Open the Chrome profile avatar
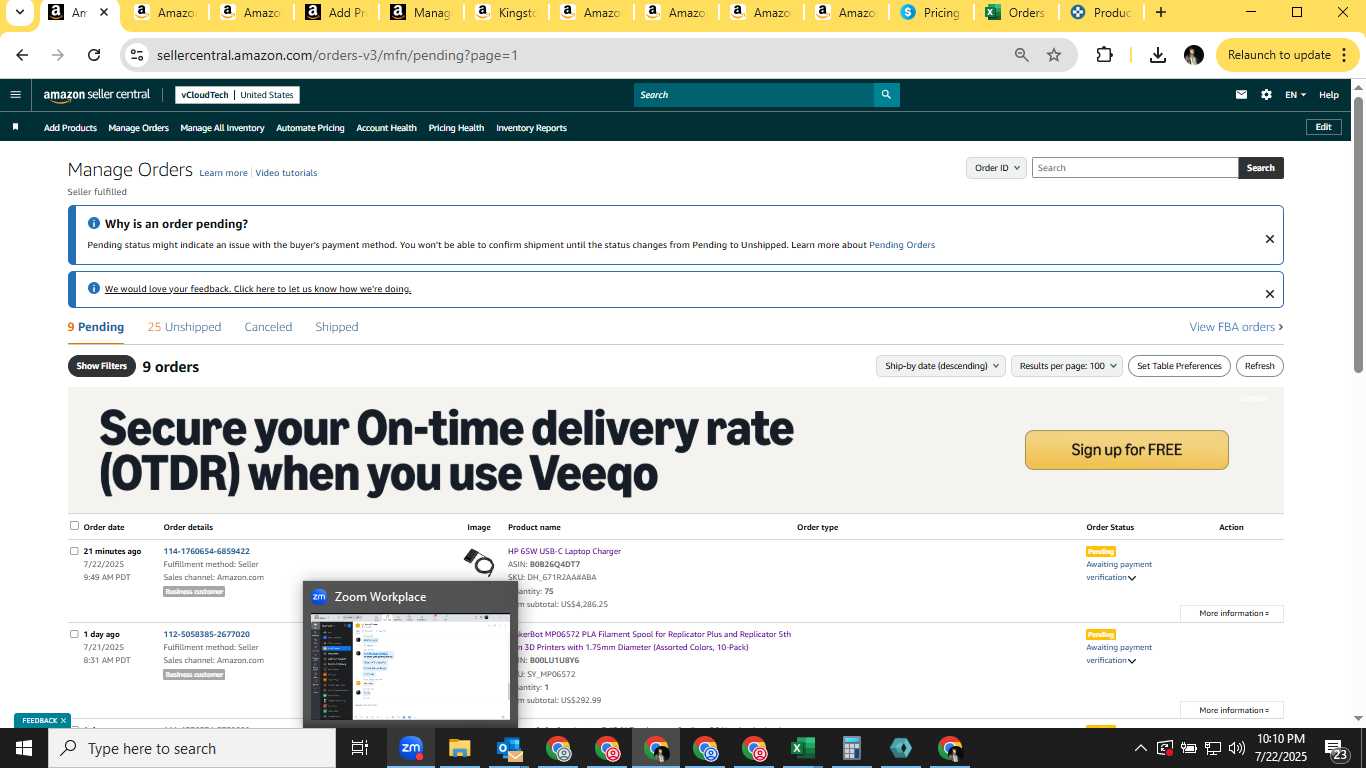Viewport: 1366px width, 768px height. click(1193, 55)
